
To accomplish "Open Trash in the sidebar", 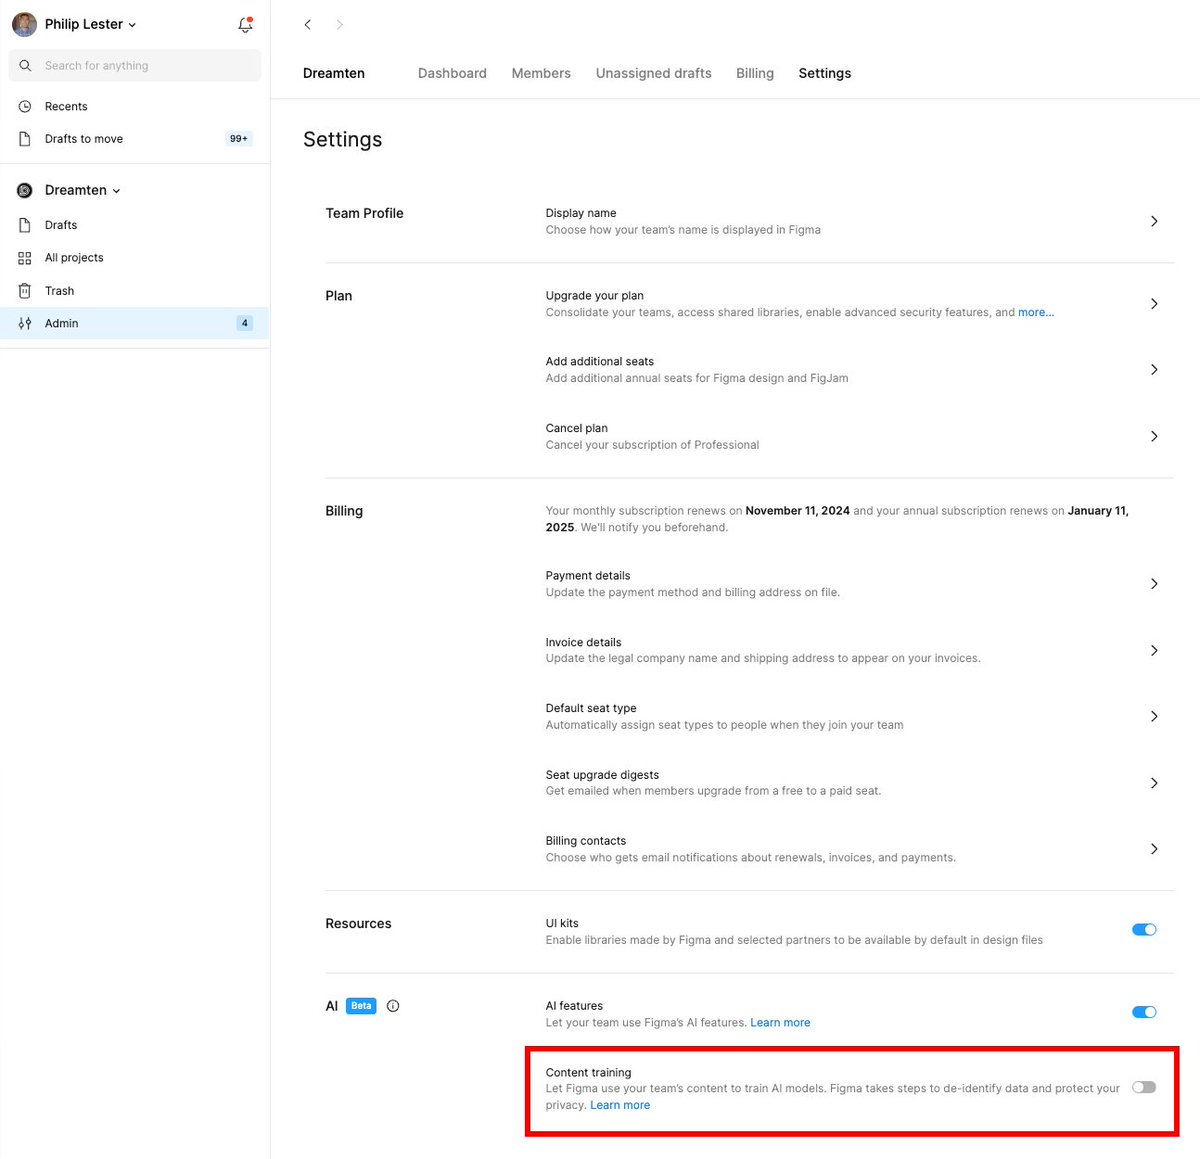I will click(x=135, y=291).
